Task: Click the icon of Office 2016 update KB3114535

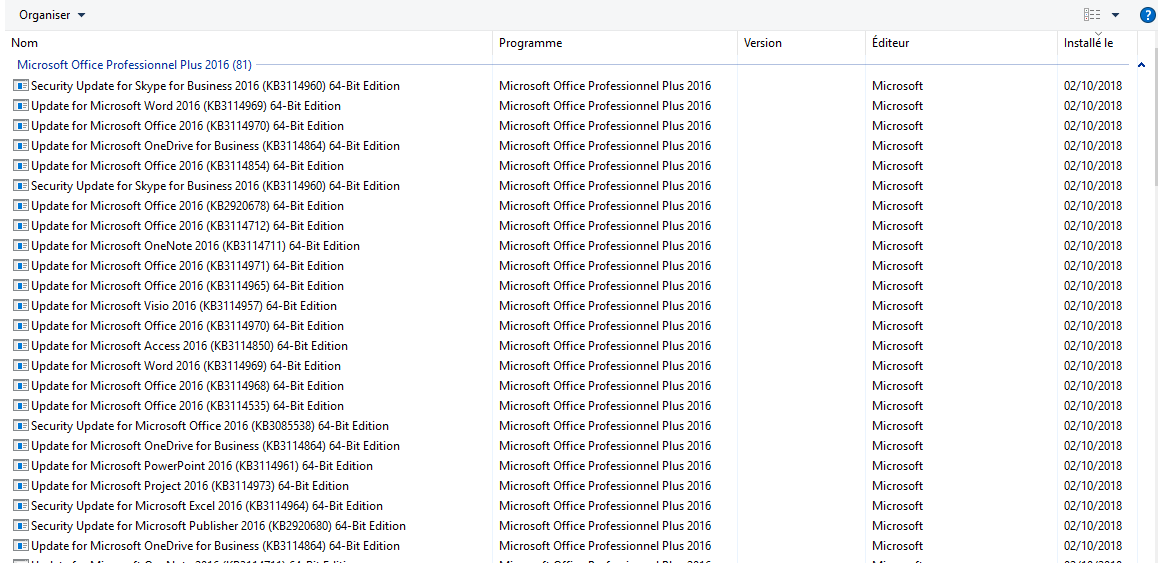Action: [x=21, y=406]
